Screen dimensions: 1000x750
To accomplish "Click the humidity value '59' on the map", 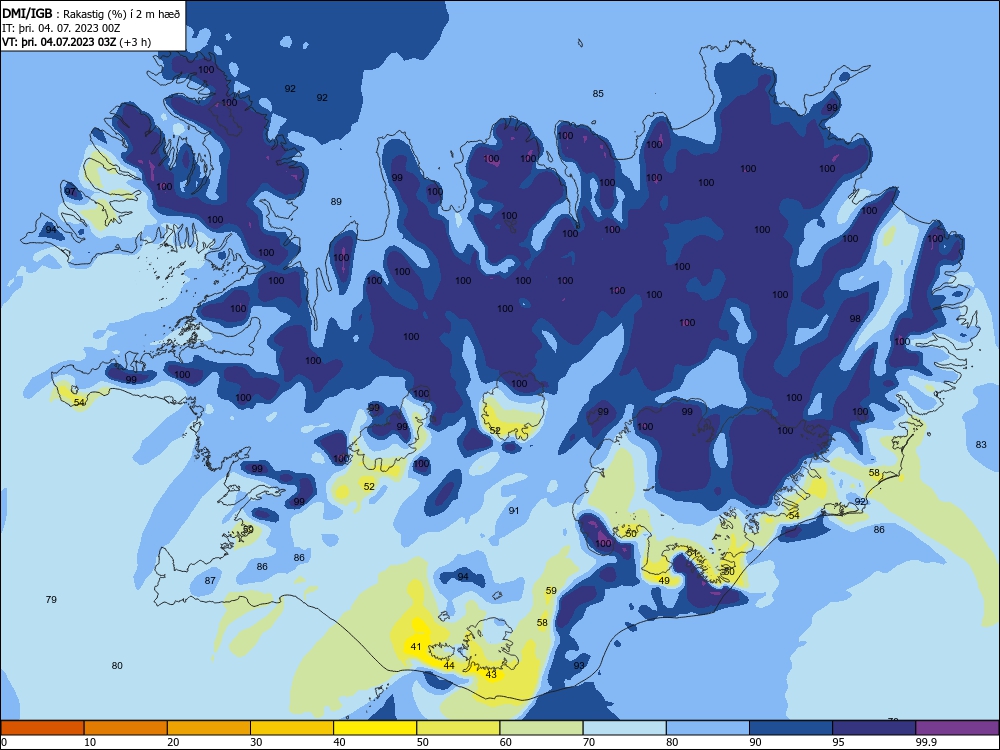I will (x=551, y=591).
